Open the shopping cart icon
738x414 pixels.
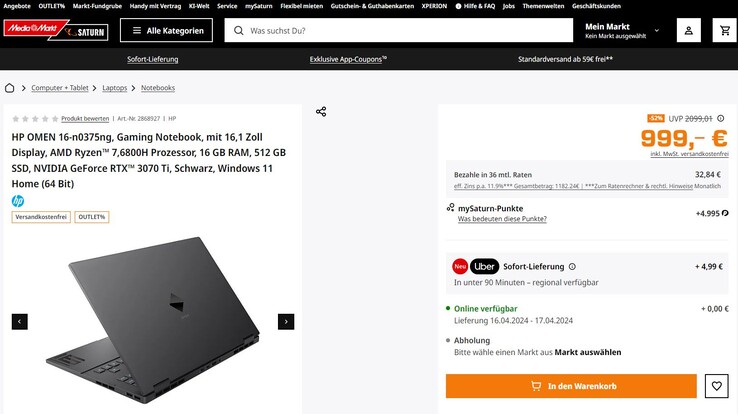click(724, 30)
